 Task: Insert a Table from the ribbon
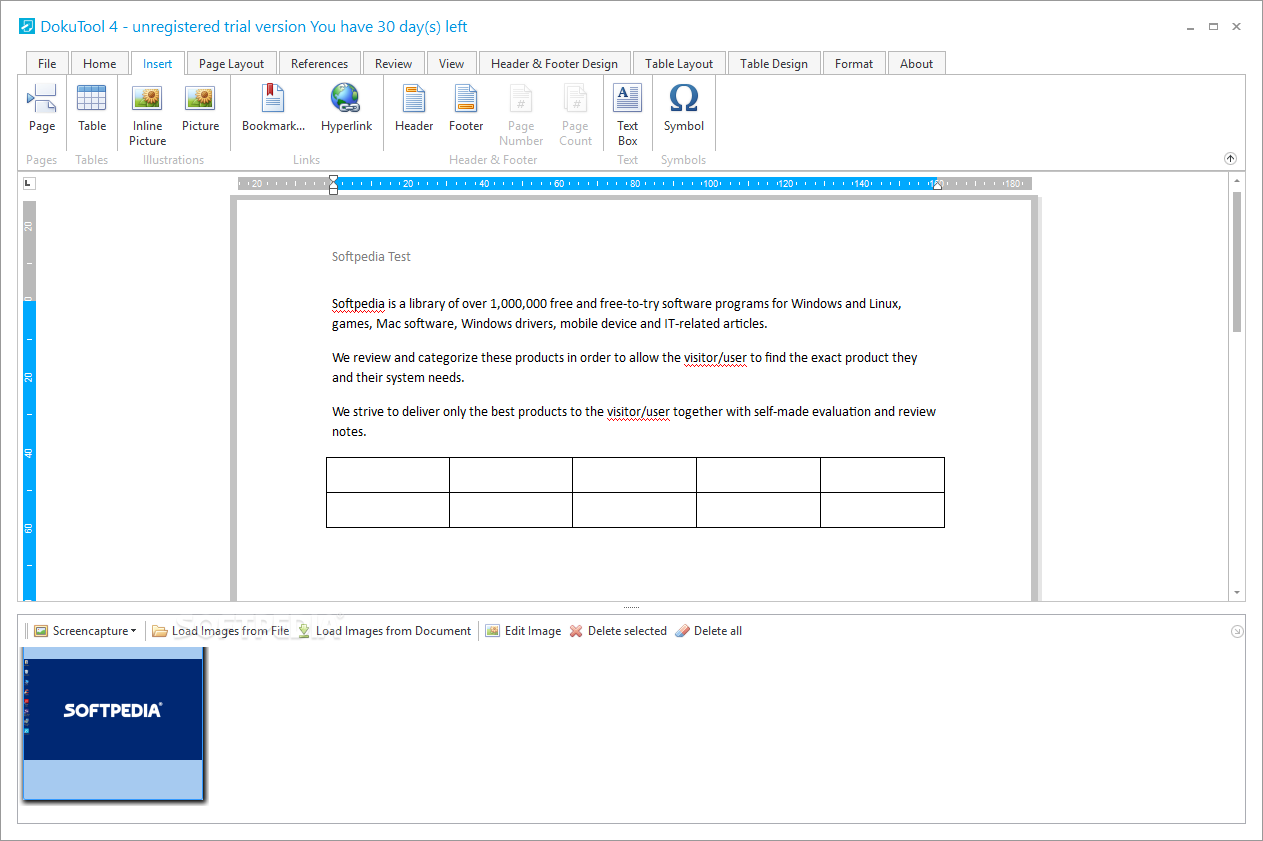click(x=92, y=108)
